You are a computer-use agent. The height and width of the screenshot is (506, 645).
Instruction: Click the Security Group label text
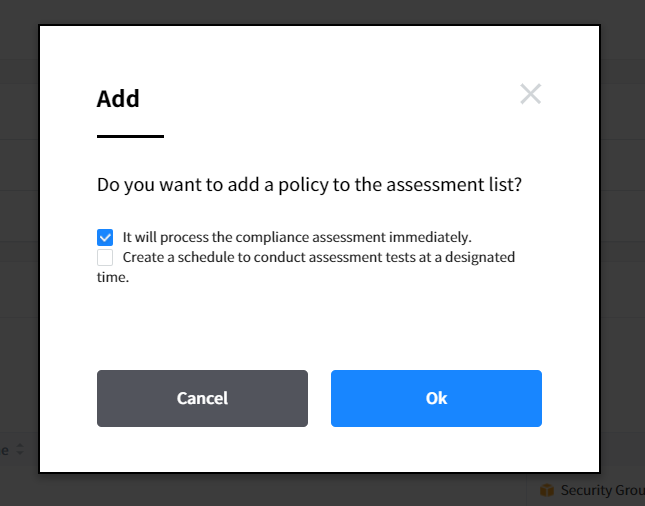[x=601, y=490]
